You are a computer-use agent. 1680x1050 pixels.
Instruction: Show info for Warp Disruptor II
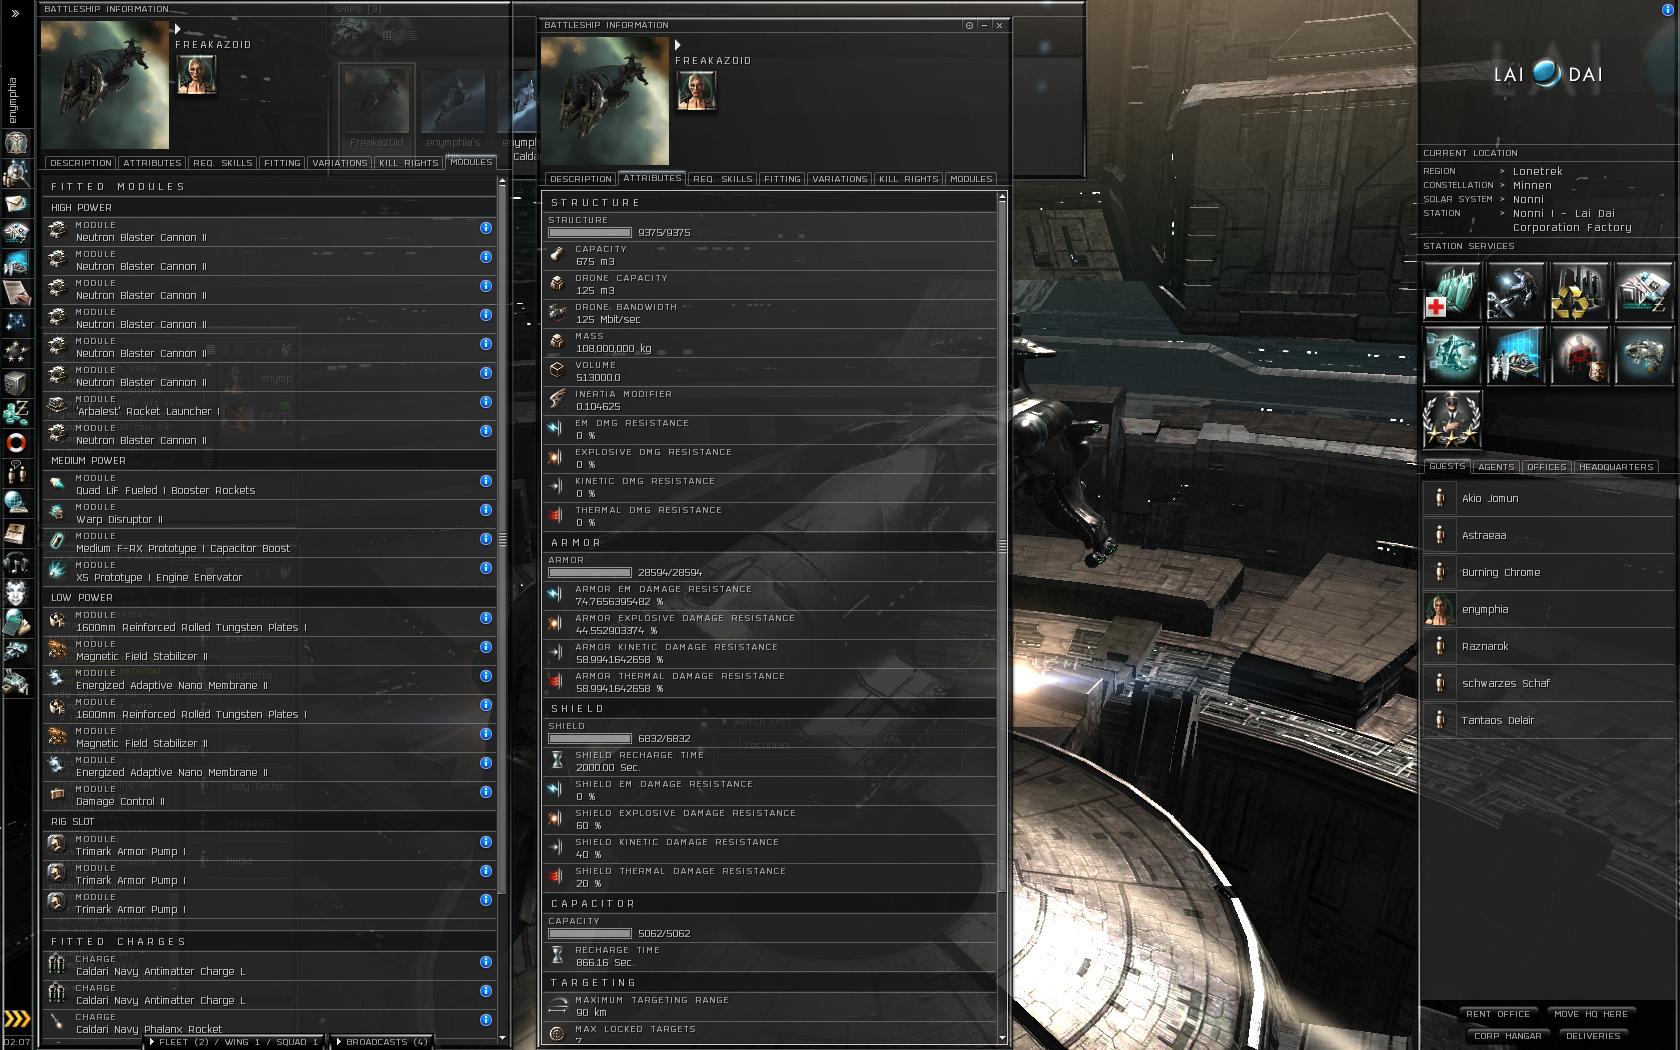pos(486,510)
